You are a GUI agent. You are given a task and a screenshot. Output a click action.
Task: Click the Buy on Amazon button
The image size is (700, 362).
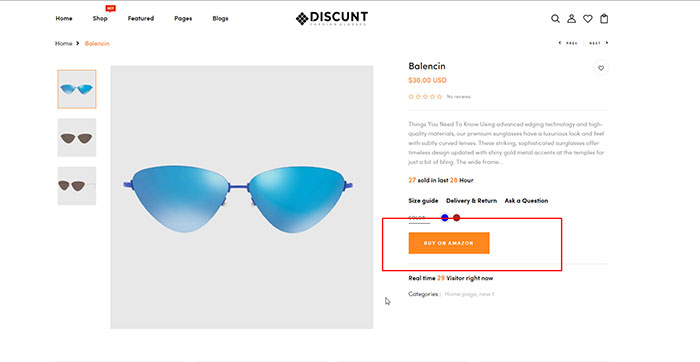click(449, 243)
